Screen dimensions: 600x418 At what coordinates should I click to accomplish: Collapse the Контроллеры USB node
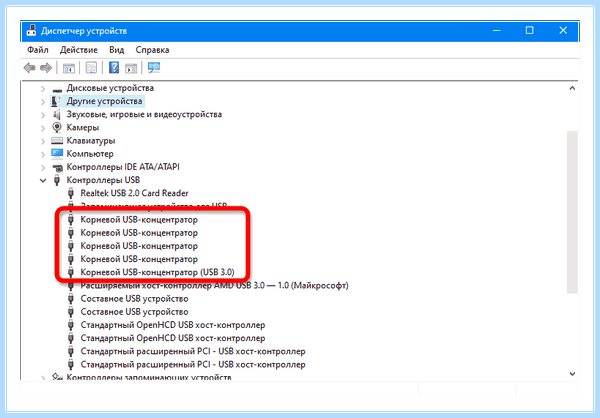[43, 180]
